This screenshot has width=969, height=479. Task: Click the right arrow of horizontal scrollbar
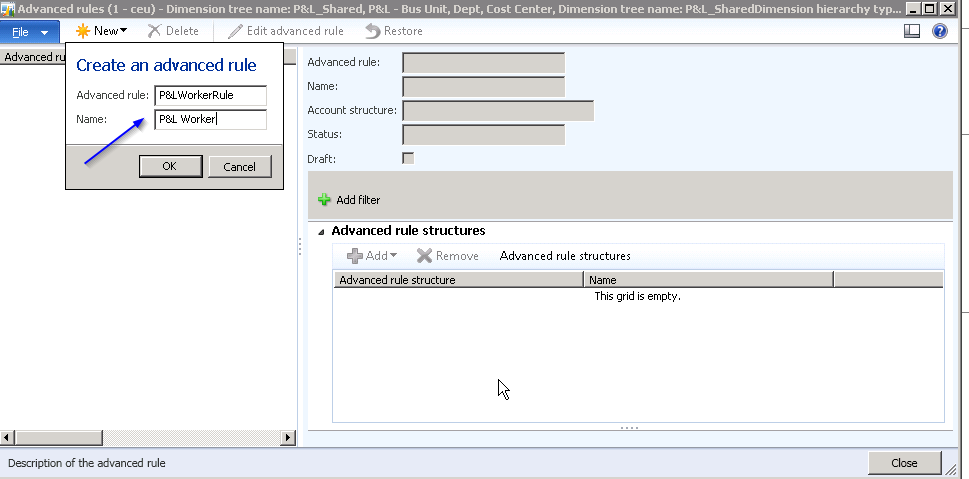point(289,438)
